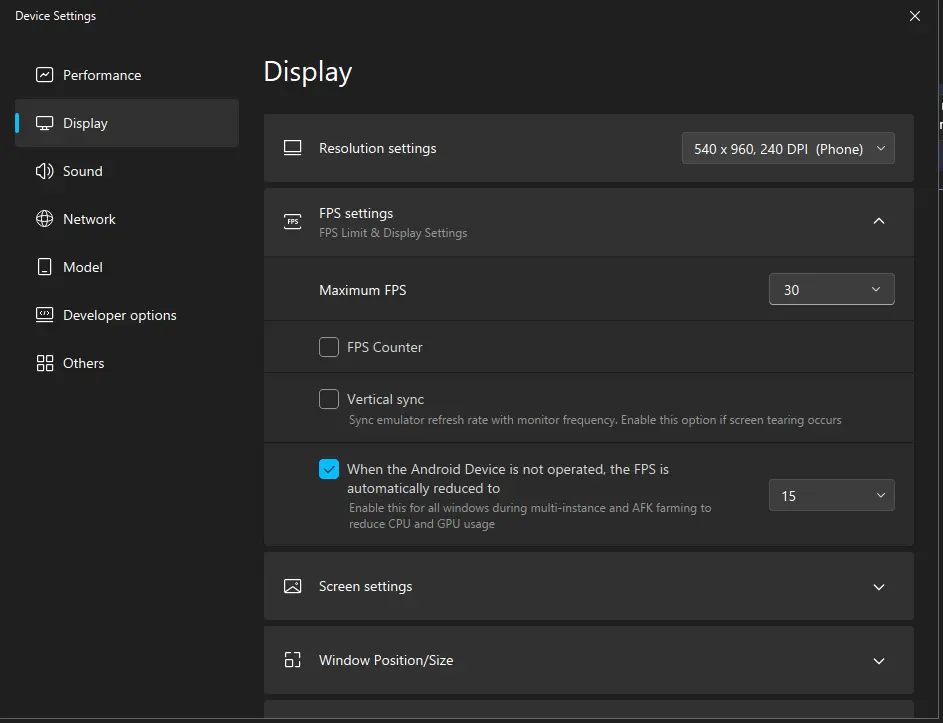
Task: Enable the Vertical sync checkbox
Action: click(x=329, y=399)
